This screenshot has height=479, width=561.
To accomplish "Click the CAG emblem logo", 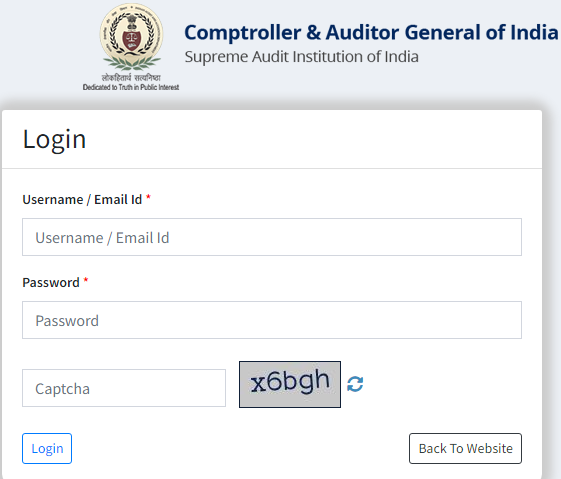I will coord(131,38).
